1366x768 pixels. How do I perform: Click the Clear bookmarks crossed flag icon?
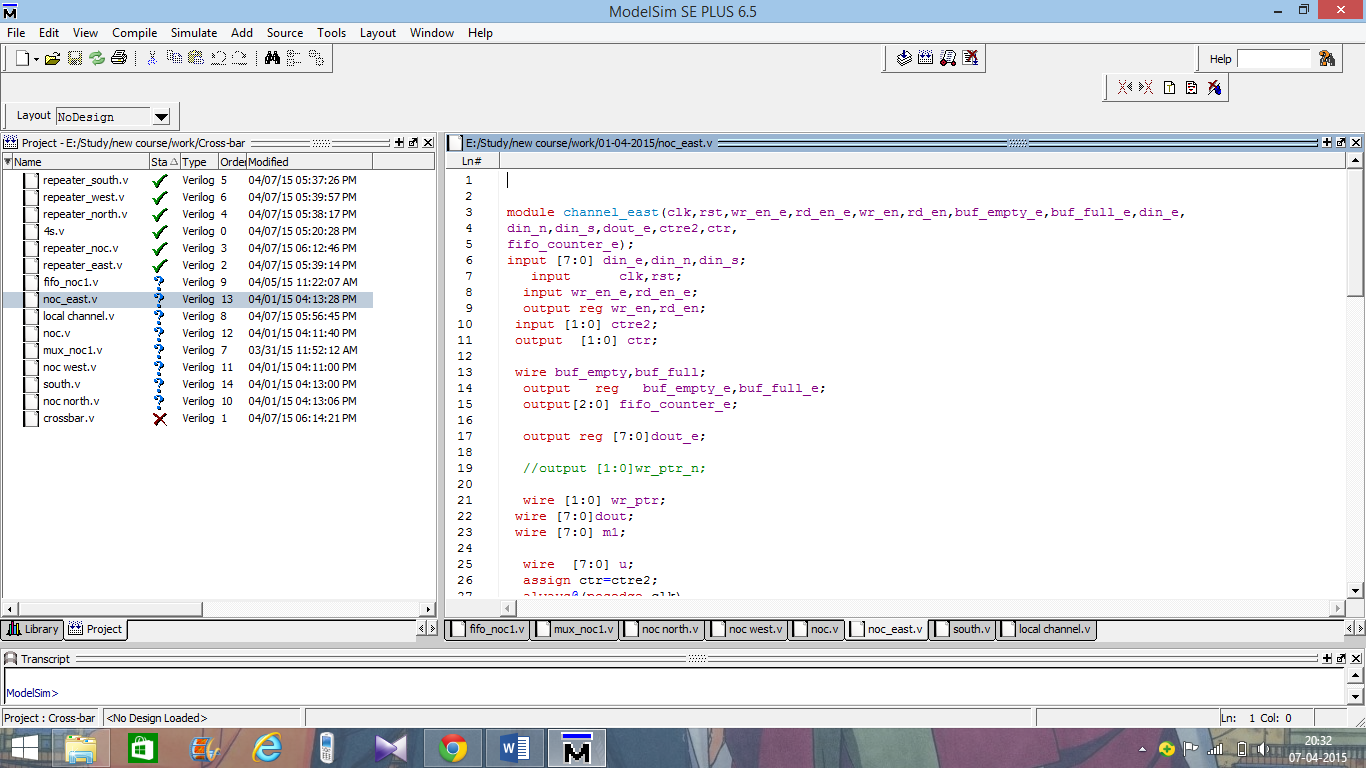click(1214, 88)
